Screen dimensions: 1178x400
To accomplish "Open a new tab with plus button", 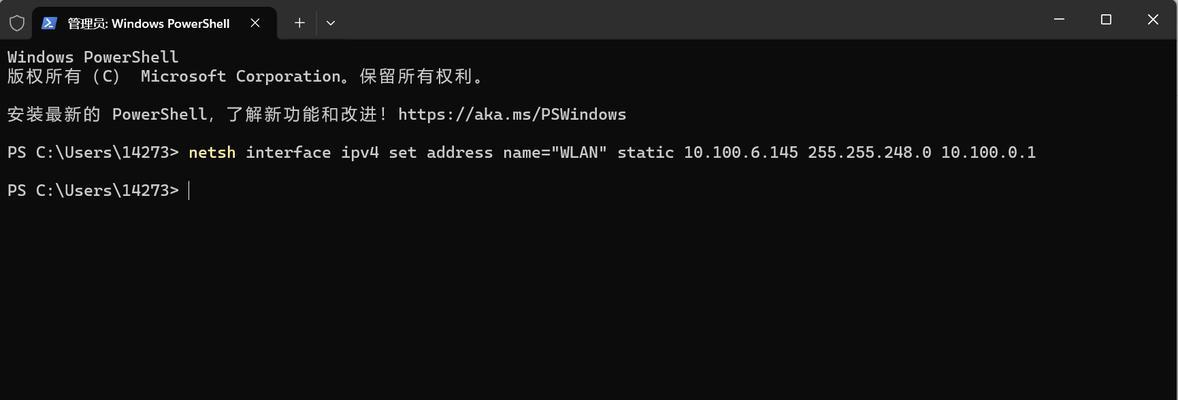I will [299, 23].
